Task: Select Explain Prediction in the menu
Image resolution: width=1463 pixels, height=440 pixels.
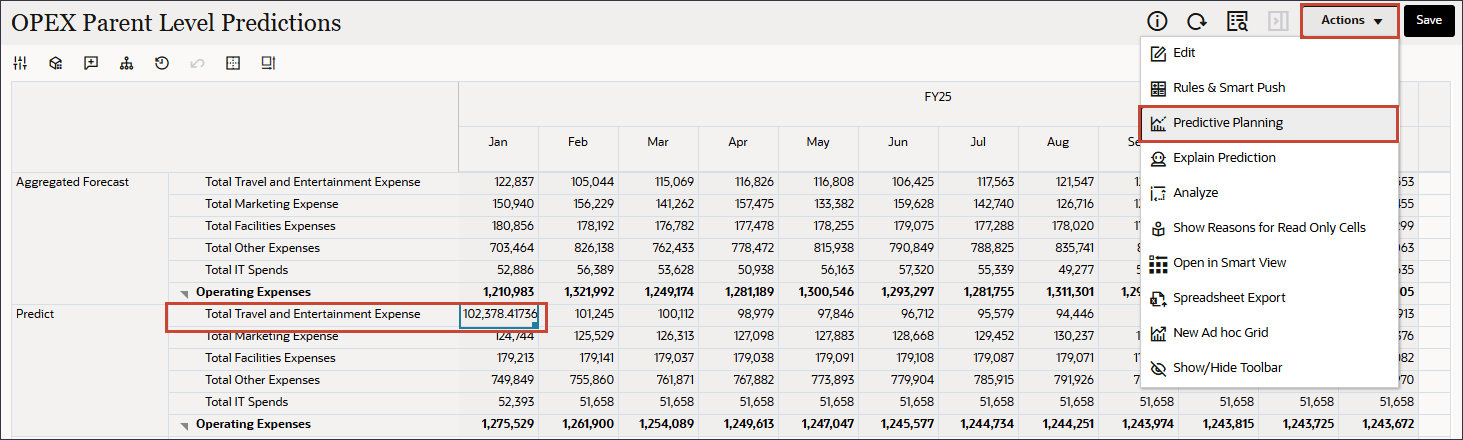Action: click(1269, 158)
